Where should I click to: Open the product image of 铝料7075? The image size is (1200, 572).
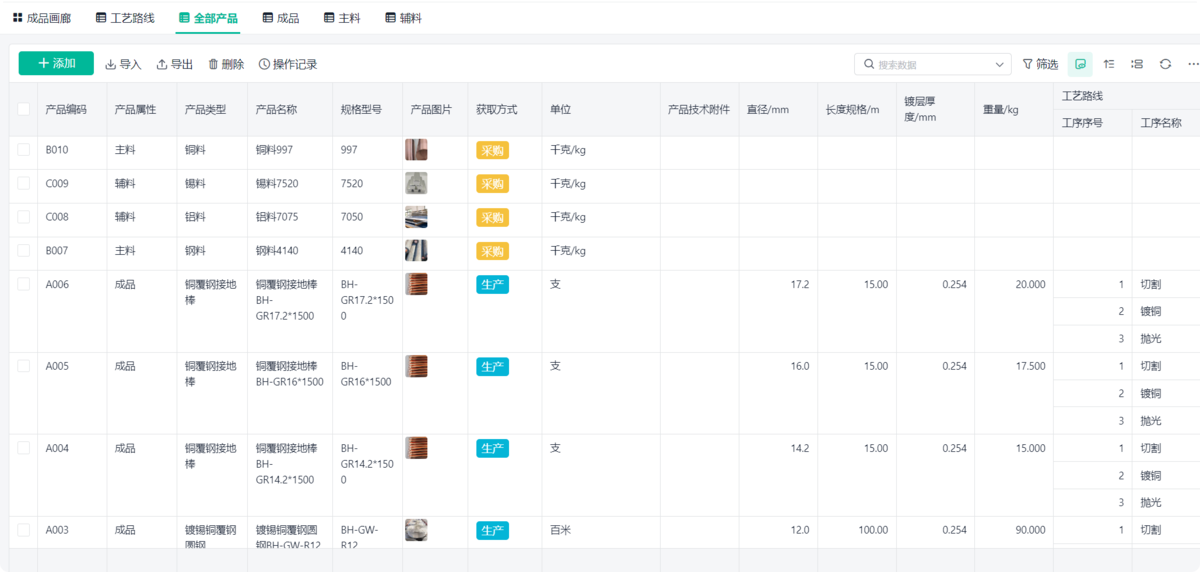click(x=416, y=217)
